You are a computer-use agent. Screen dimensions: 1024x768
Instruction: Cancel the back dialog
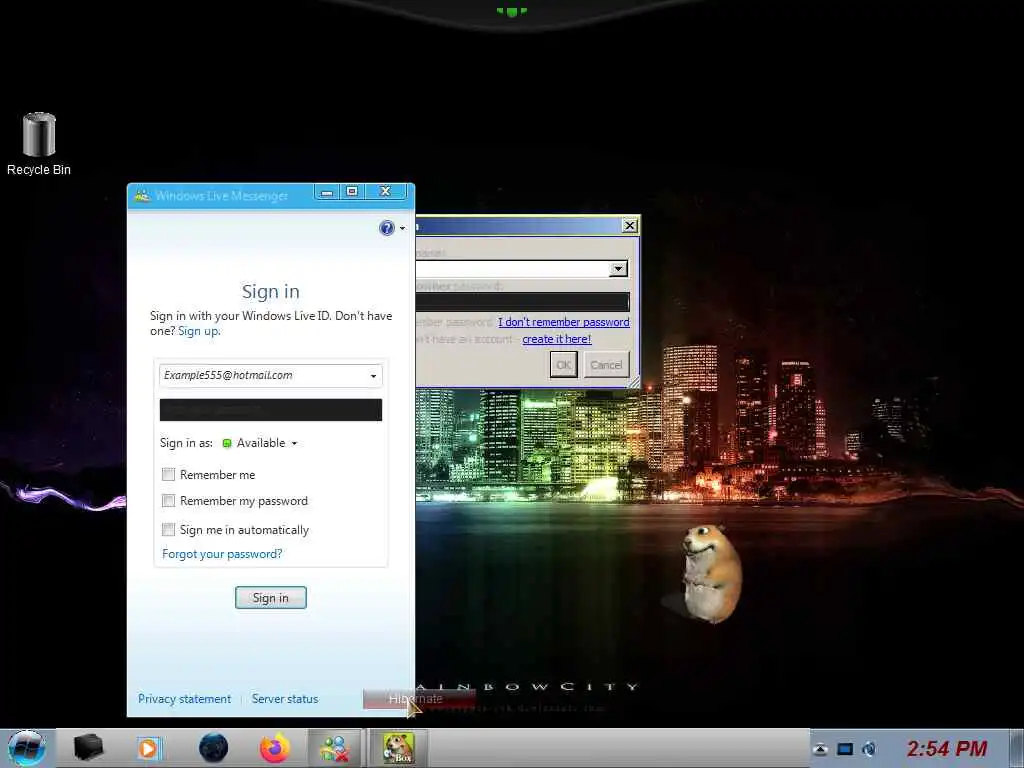pos(606,365)
